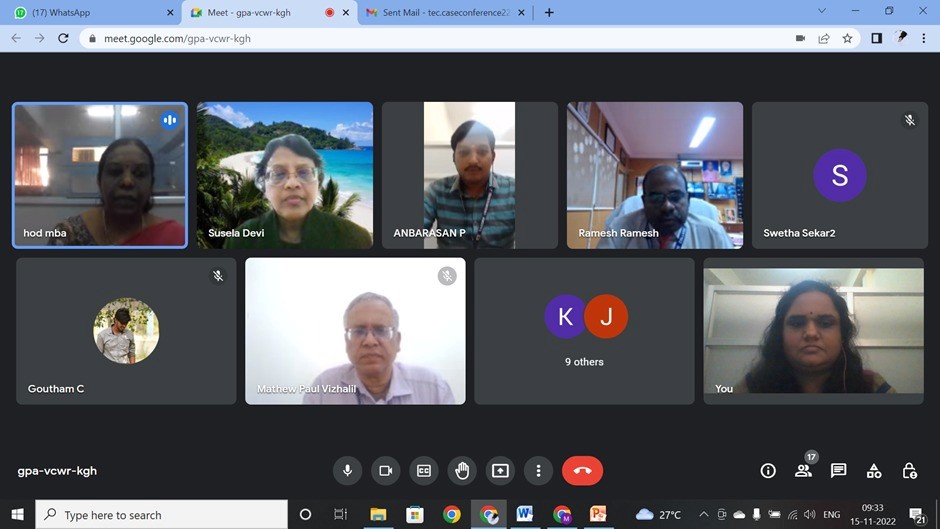
Task: Expand the browser tab search chevron
Action: (822, 12)
